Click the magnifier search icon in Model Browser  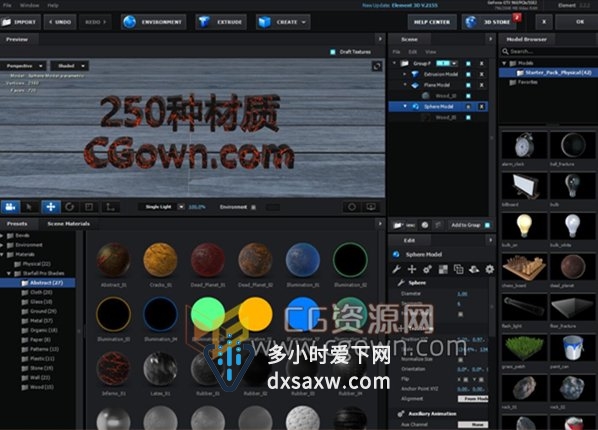(505, 51)
